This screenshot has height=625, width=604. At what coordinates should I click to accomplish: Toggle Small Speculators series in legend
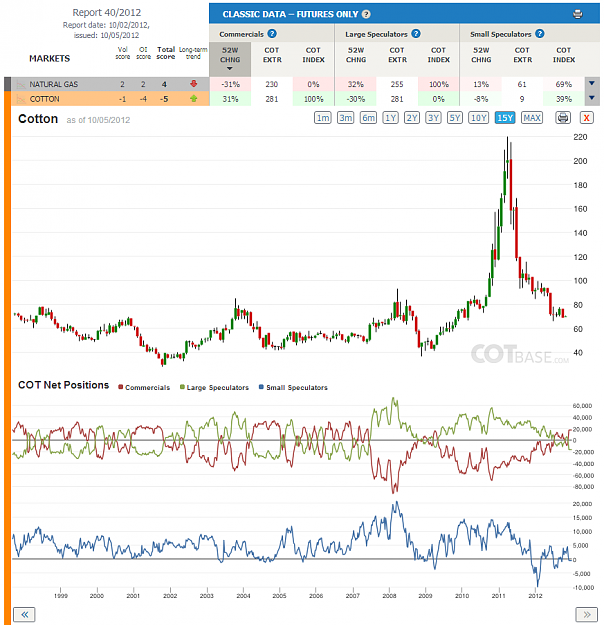click(x=293, y=387)
